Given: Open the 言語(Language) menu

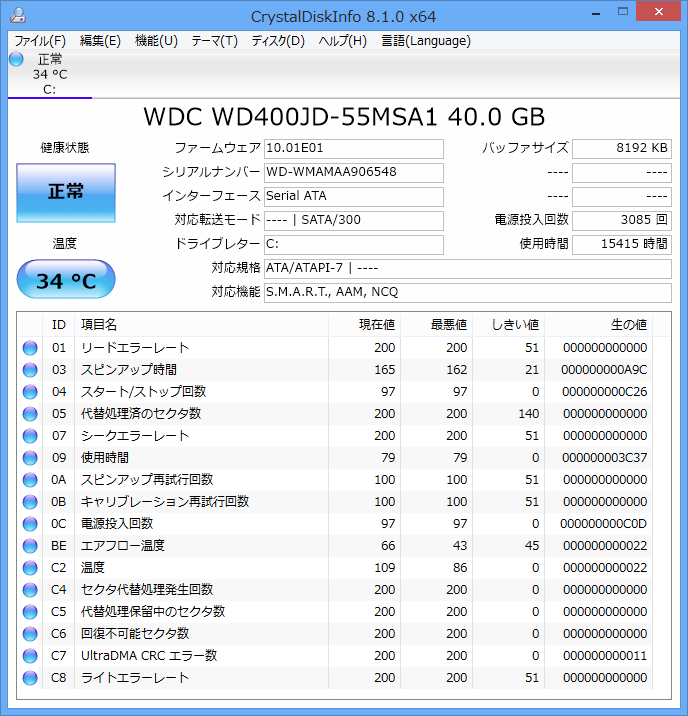Looking at the screenshot, I should tap(425, 41).
